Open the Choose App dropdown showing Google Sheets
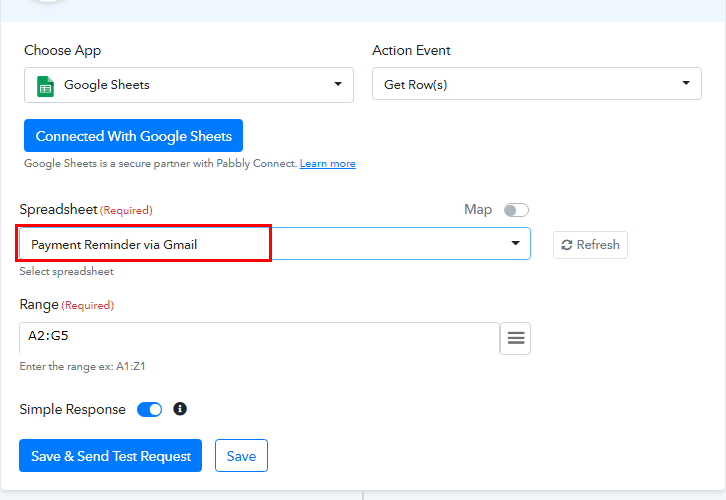The image size is (726, 500). (189, 85)
